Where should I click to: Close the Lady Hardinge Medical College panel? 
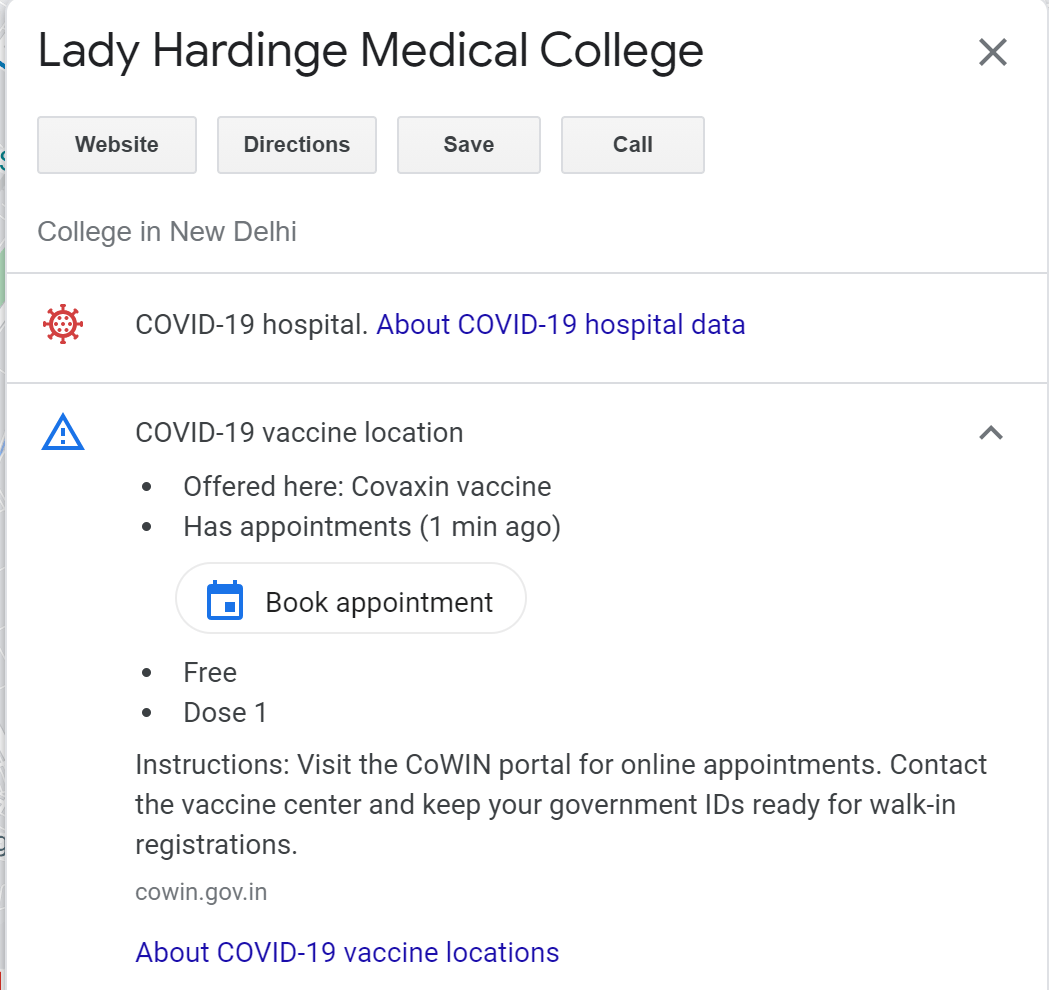(x=992, y=52)
